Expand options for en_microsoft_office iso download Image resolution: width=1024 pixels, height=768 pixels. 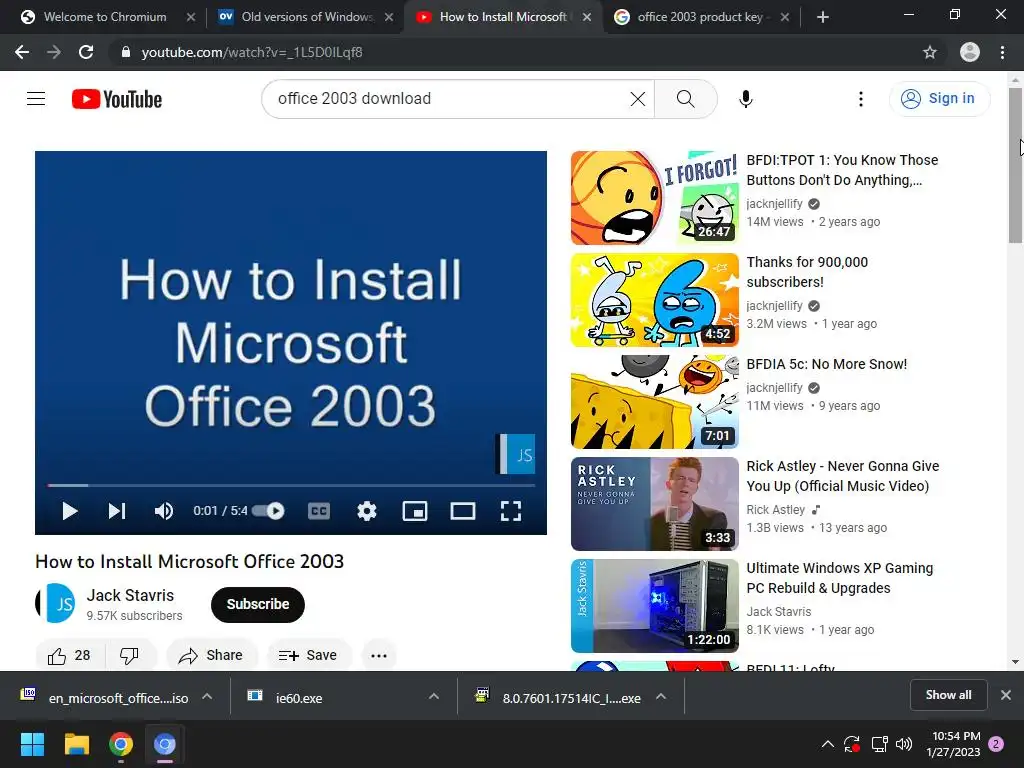(207, 697)
